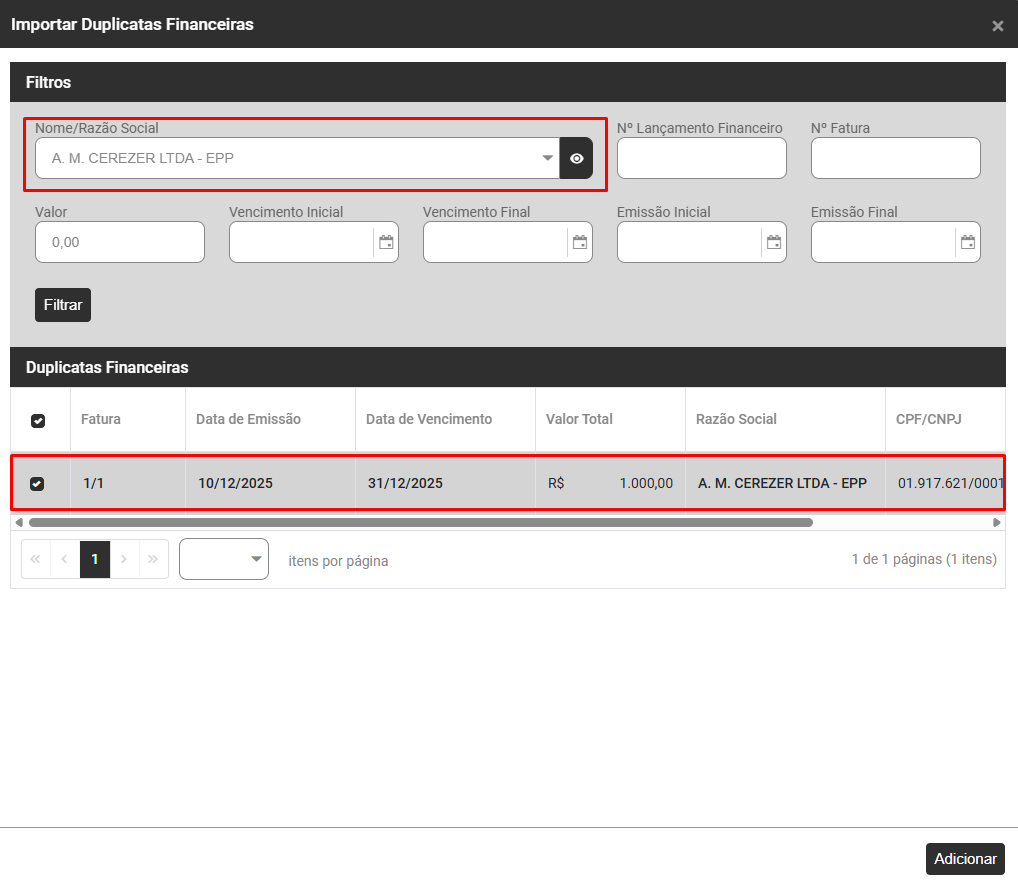1018x886 pixels.
Task: Expand the Nome/Razão Social dropdown
Action: [x=547, y=158]
